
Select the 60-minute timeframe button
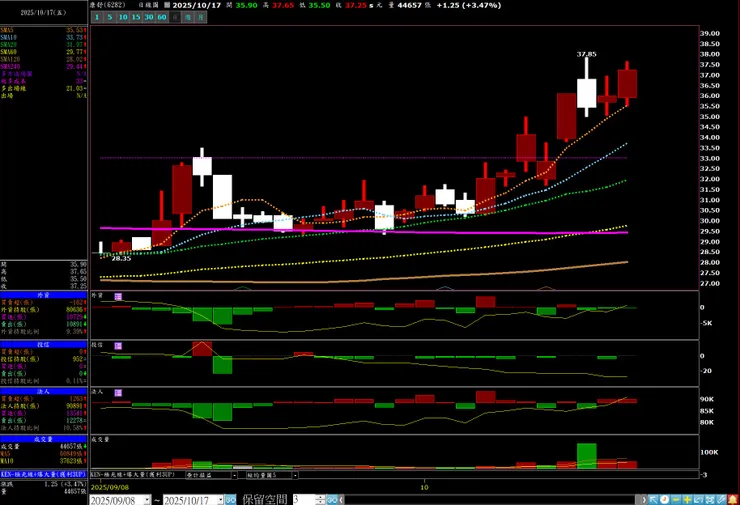(x=162, y=17)
